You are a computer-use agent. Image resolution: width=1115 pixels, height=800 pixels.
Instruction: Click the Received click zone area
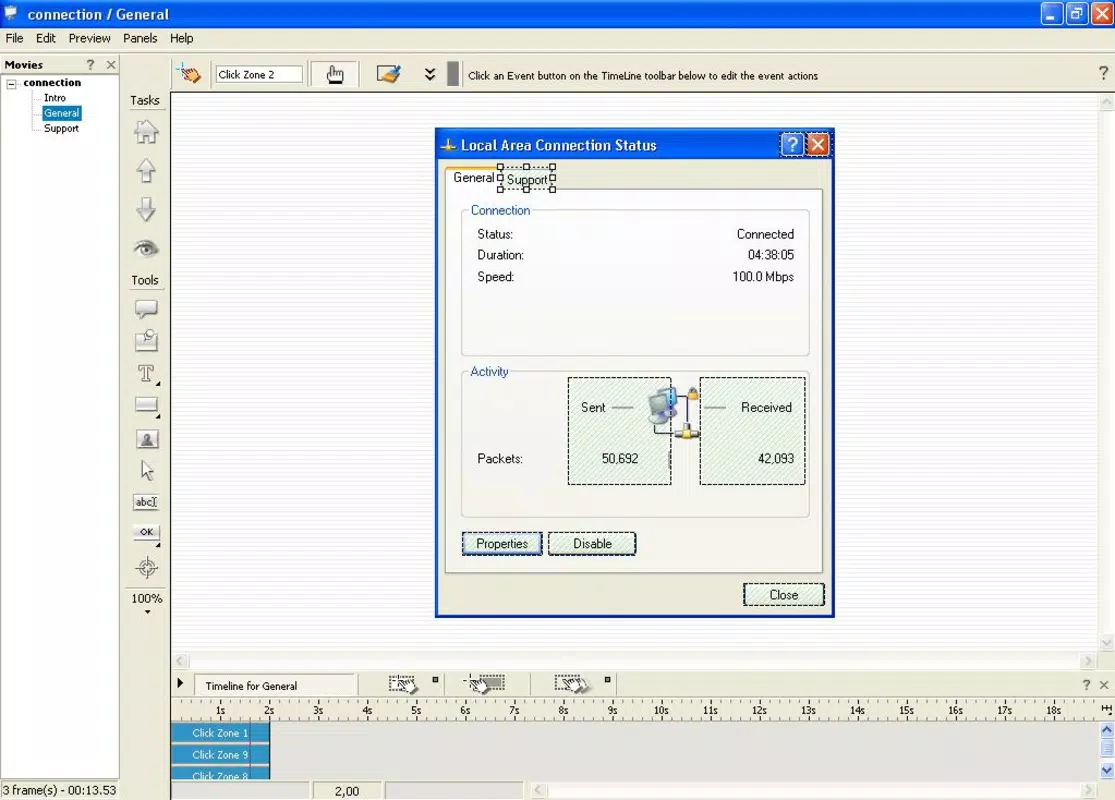(x=752, y=431)
